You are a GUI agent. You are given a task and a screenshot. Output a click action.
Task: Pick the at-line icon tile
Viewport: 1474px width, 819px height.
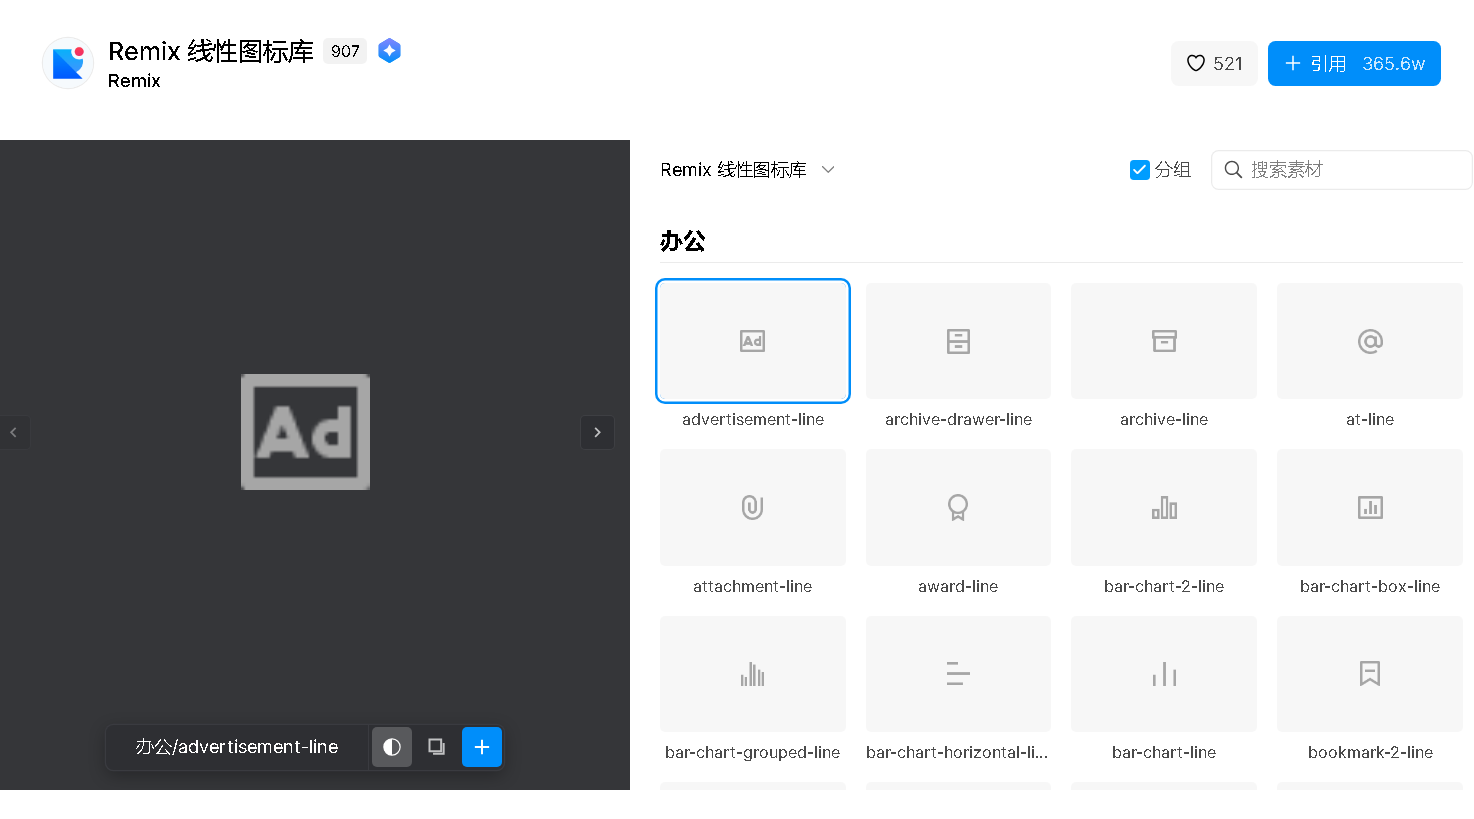click(1370, 341)
